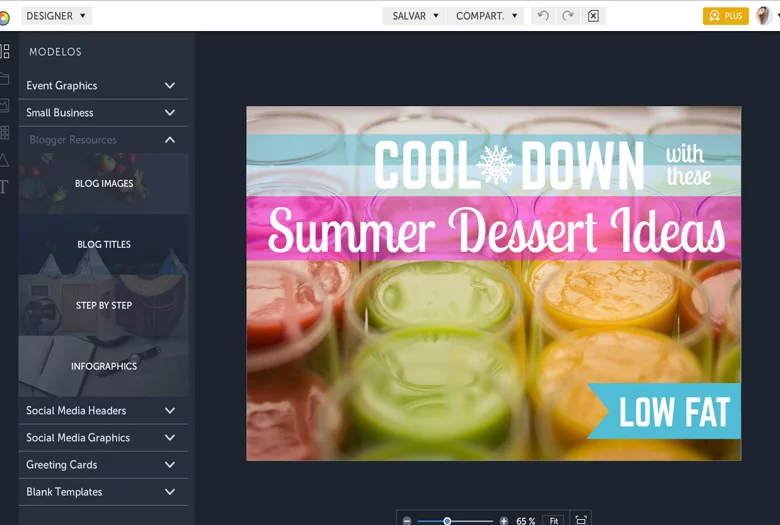This screenshot has height=525, width=780.
Task: Open the picture-frame icon in left sidebar
Action: tap(4, 105)
